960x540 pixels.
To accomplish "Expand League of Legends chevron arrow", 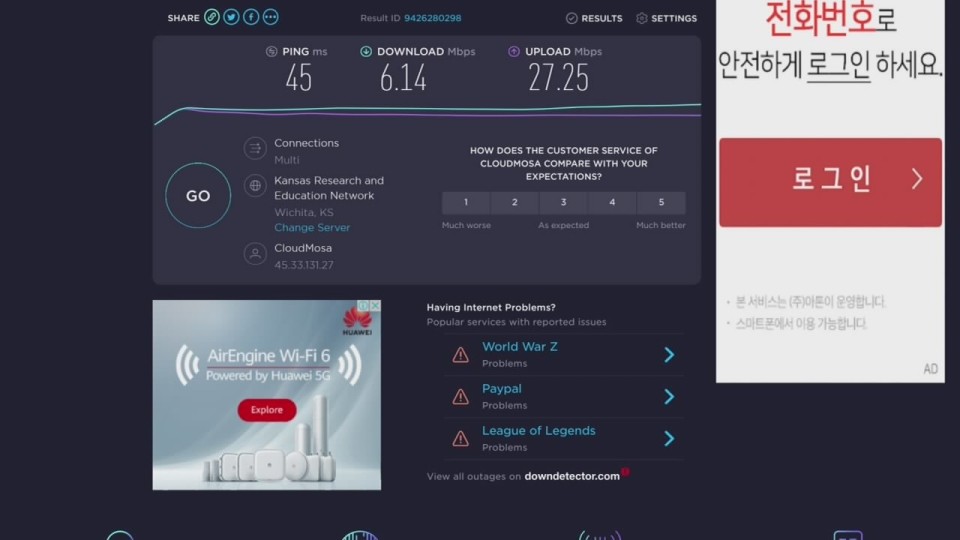I will 669,438.
